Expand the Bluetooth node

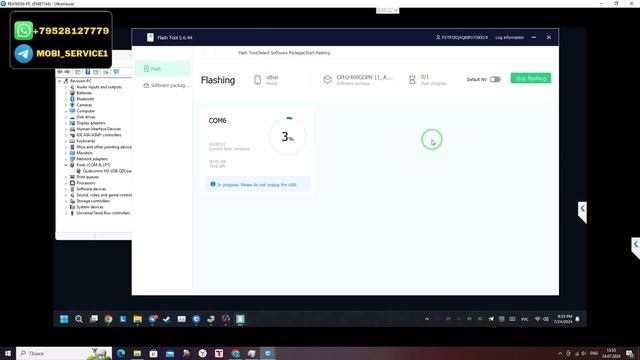point(65,99)
